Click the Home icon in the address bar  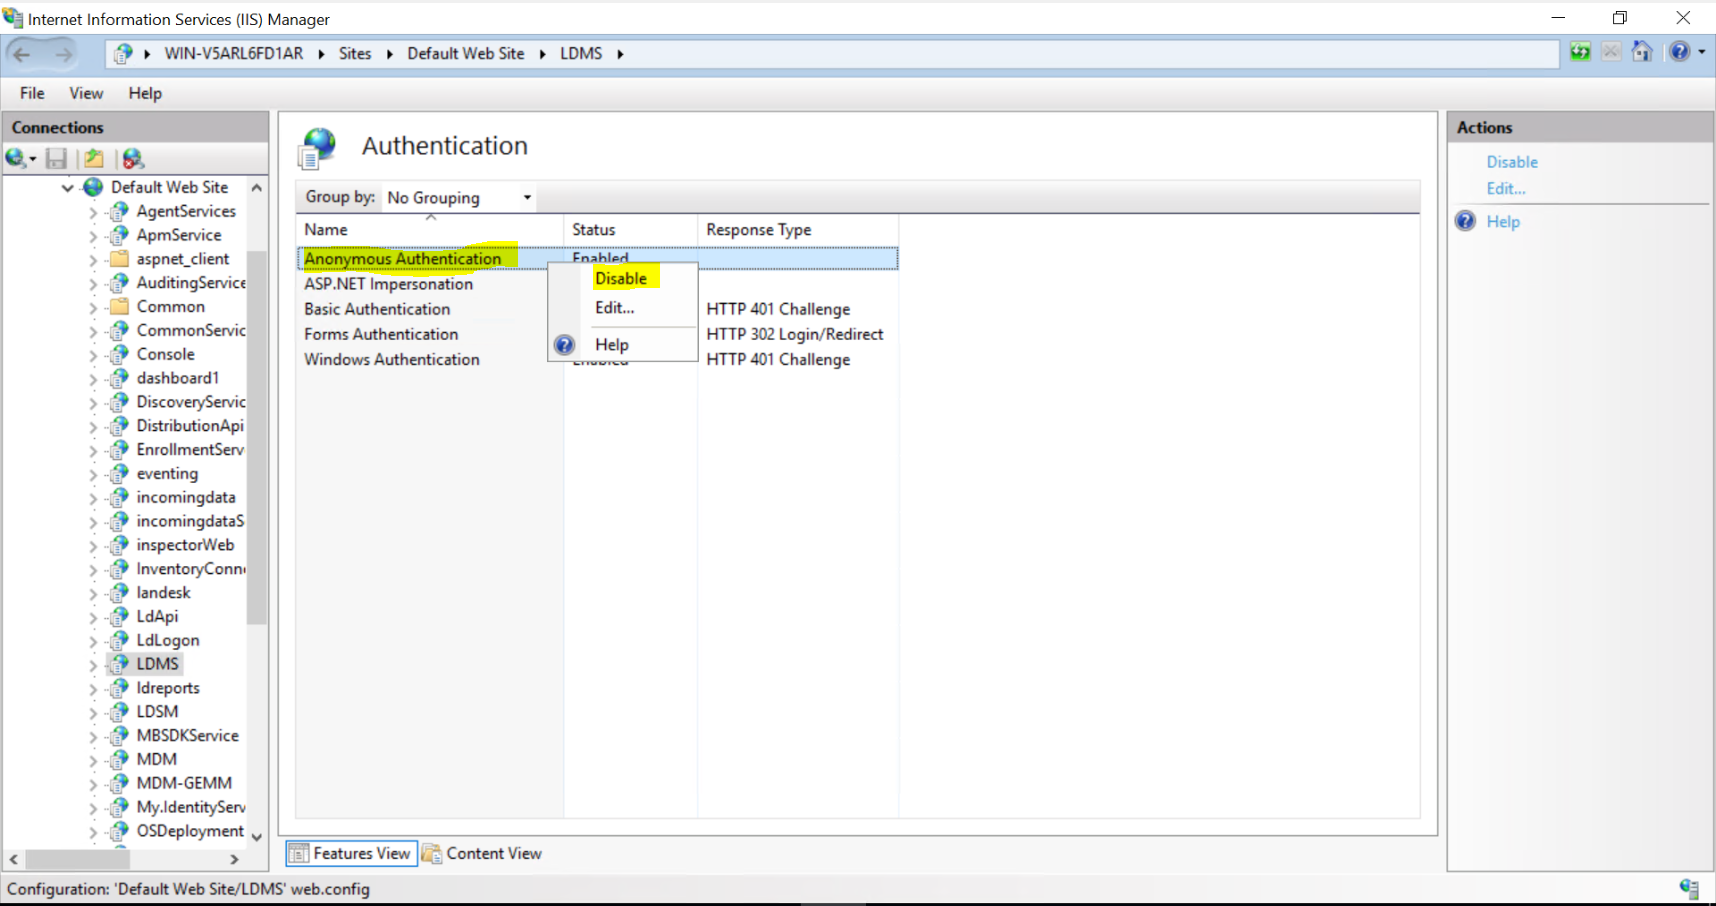pos(1641,52)
